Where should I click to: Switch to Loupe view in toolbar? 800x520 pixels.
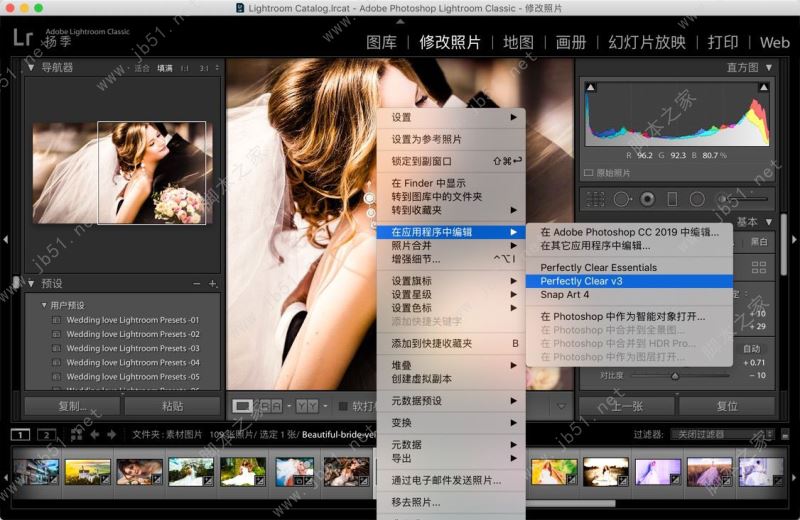tap(242, 406)
